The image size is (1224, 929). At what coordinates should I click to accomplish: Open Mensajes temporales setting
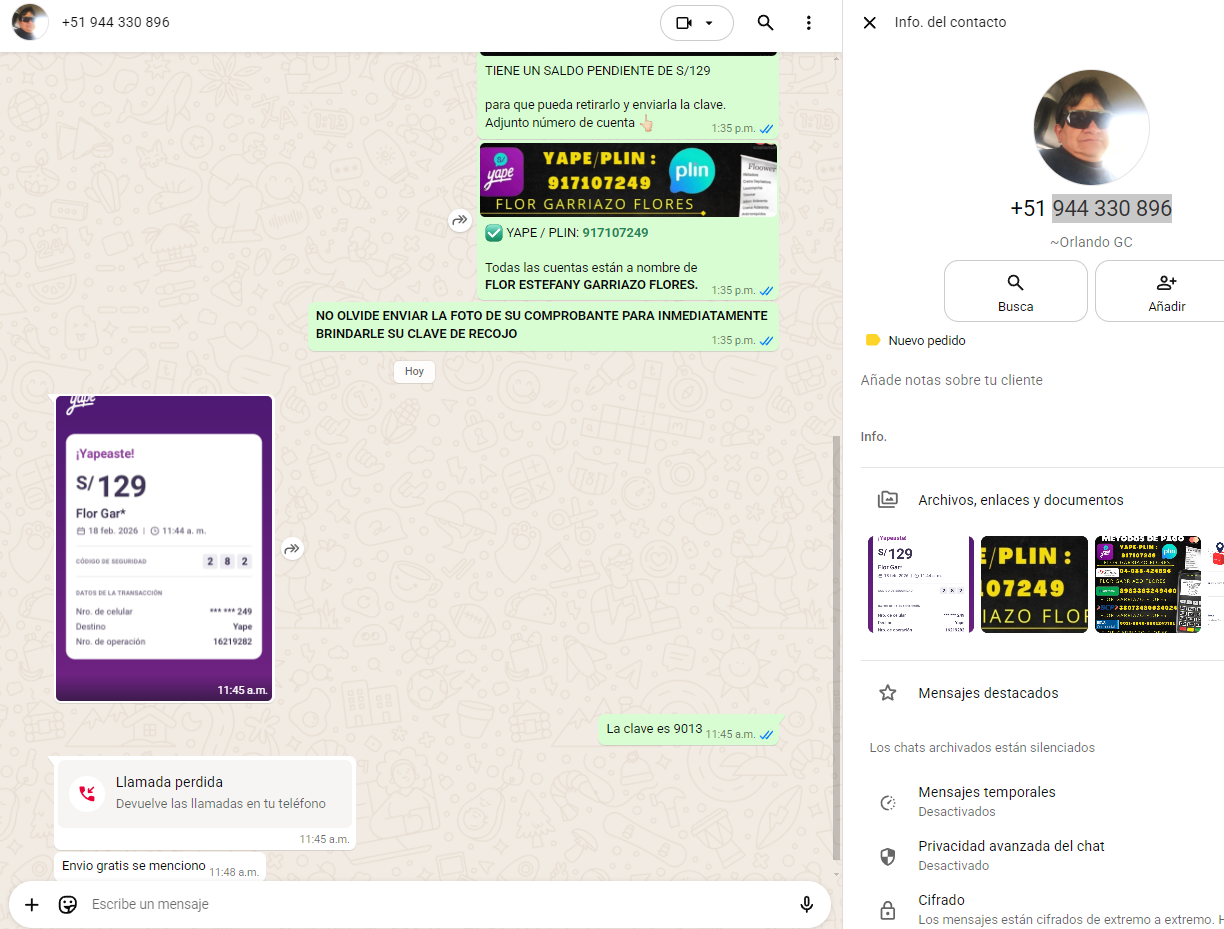[x=986, y=800]
